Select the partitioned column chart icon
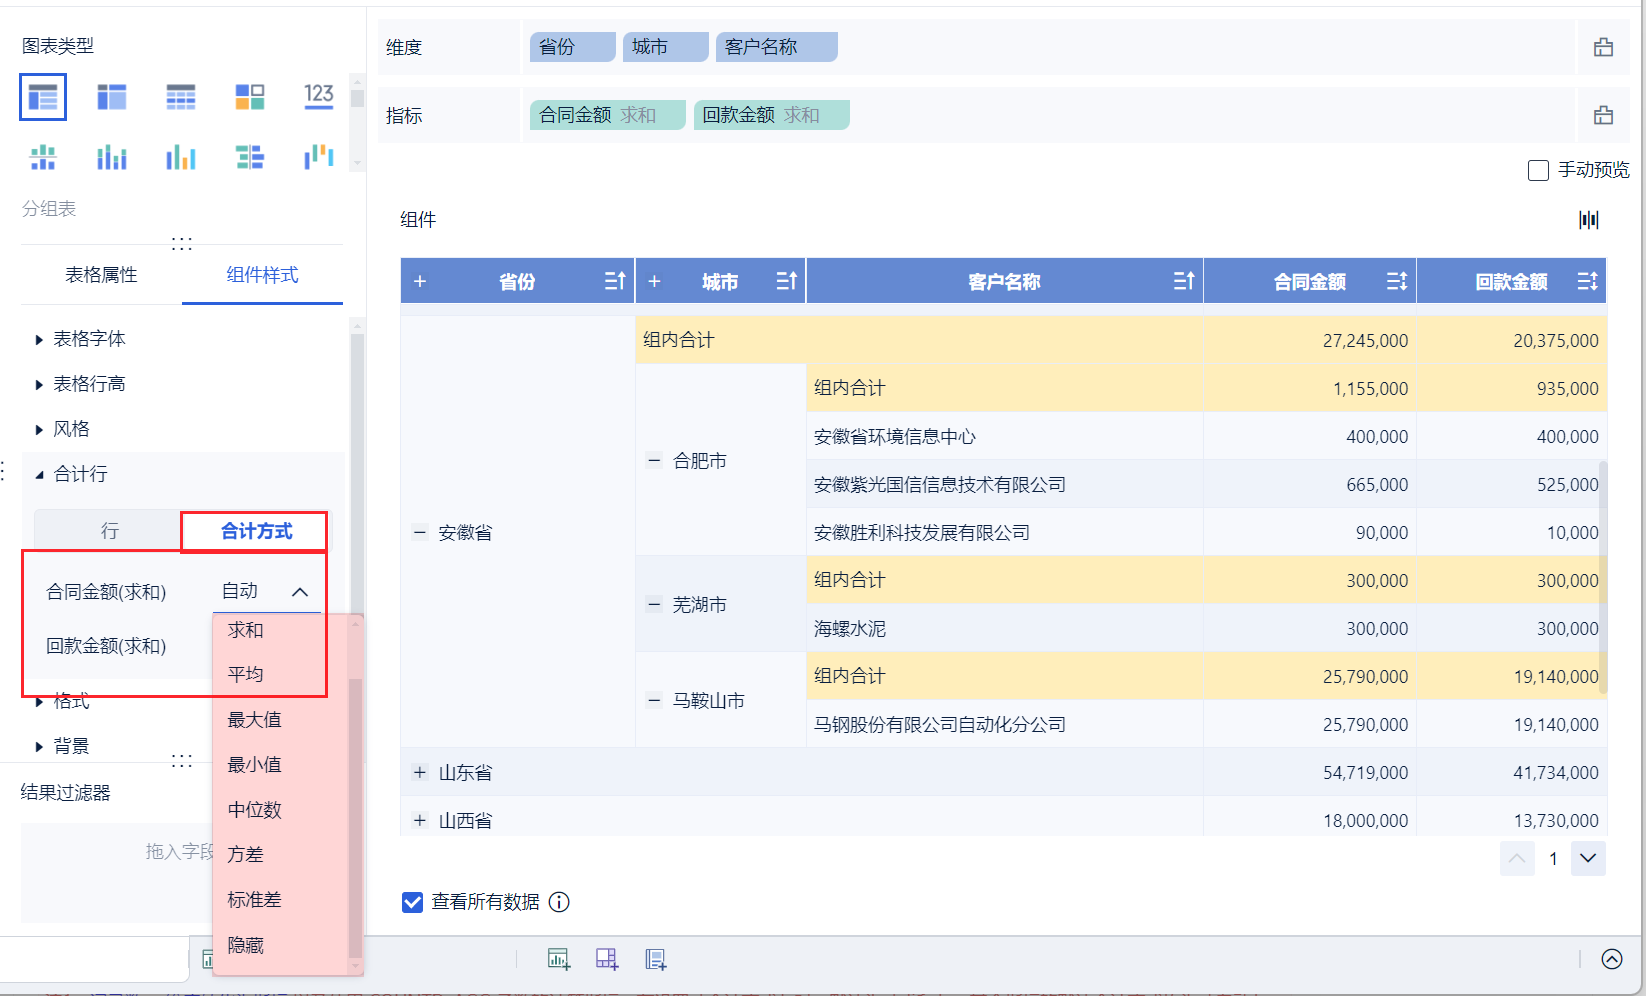Screen dimensions: 1646x996 click(x=43, y=157)
